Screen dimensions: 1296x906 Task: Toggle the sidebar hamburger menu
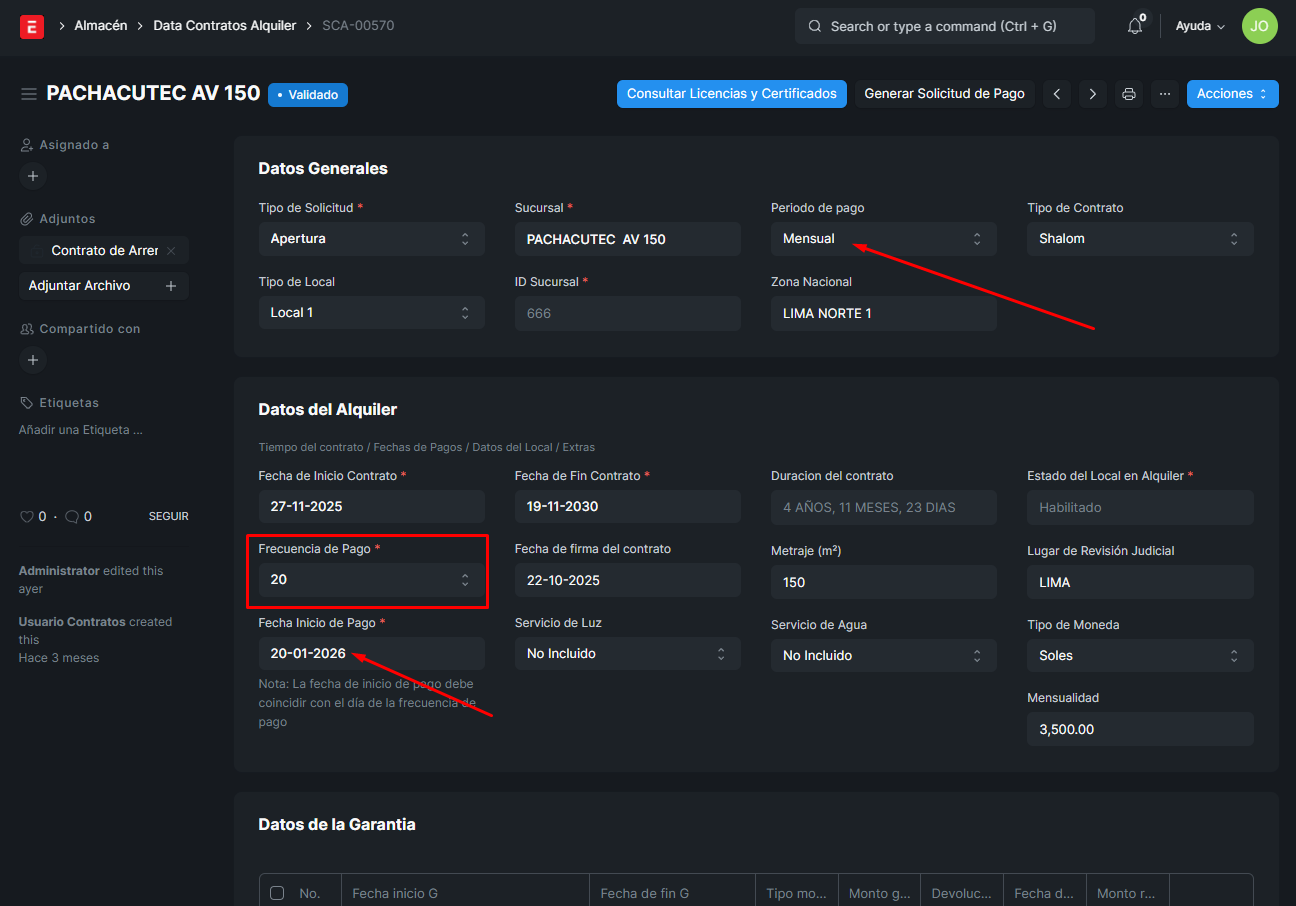[29, 94]
